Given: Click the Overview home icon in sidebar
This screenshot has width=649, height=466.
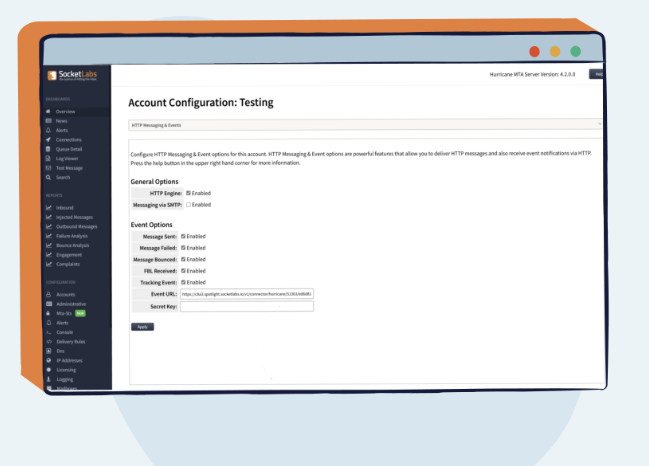Looking at the screenshot, I should (48, 111).
